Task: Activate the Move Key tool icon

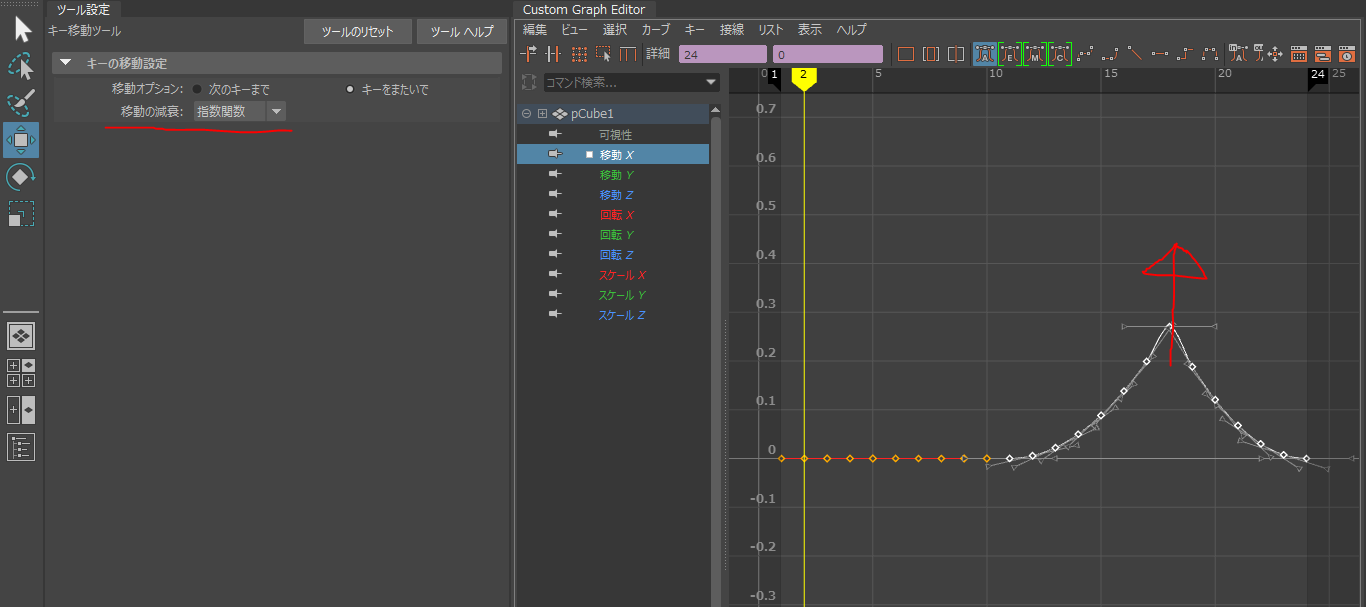Action: (21, 140)
